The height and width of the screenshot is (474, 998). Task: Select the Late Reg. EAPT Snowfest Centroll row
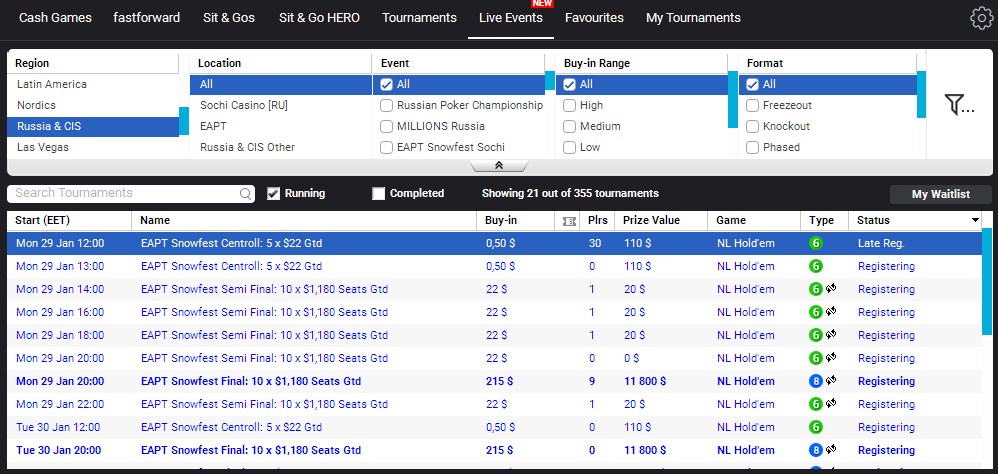[494, 243]
